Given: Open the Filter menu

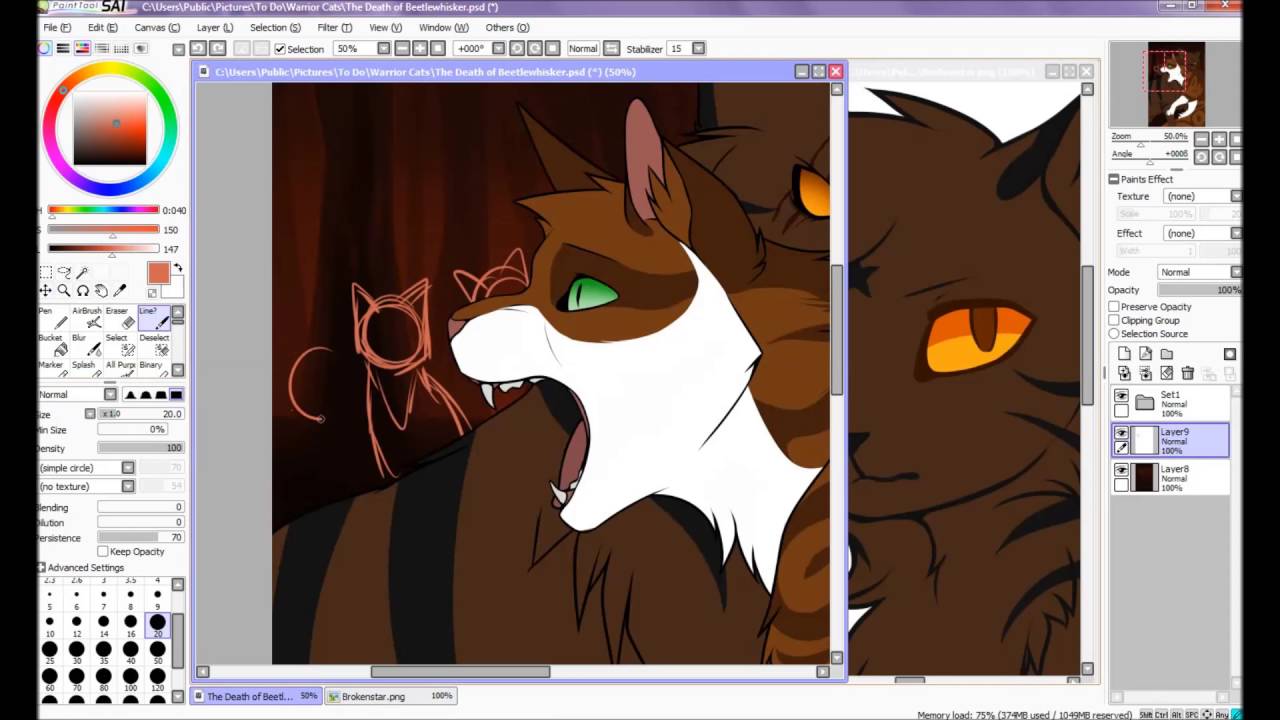Looking at the screenshot, I should 334,27.
